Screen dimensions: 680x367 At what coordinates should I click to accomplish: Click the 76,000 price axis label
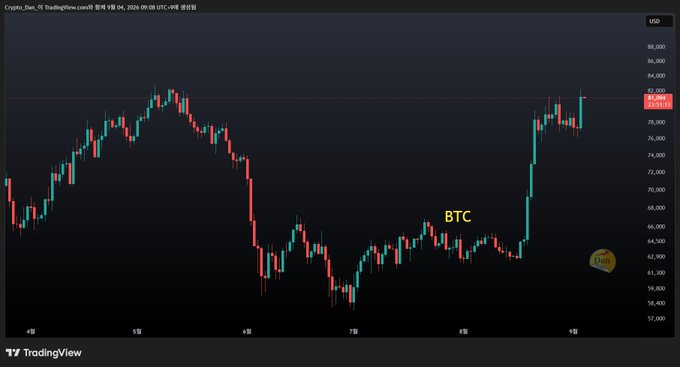(656, 138)
